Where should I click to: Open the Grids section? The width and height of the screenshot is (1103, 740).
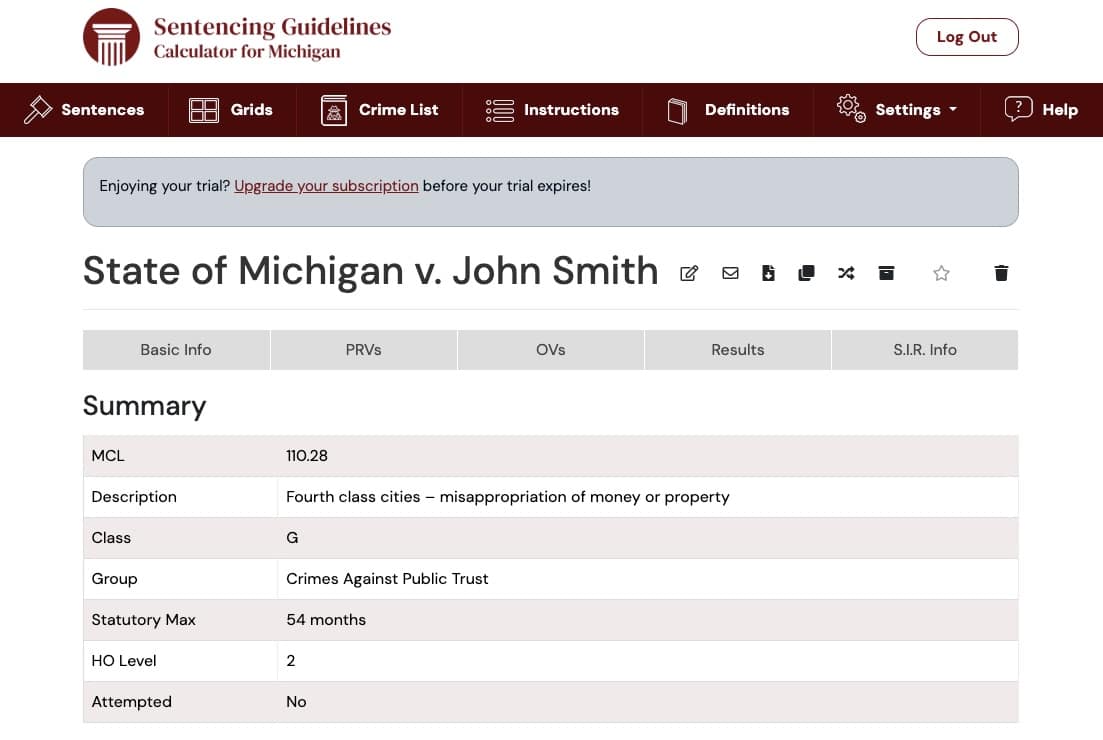[232, 110]
